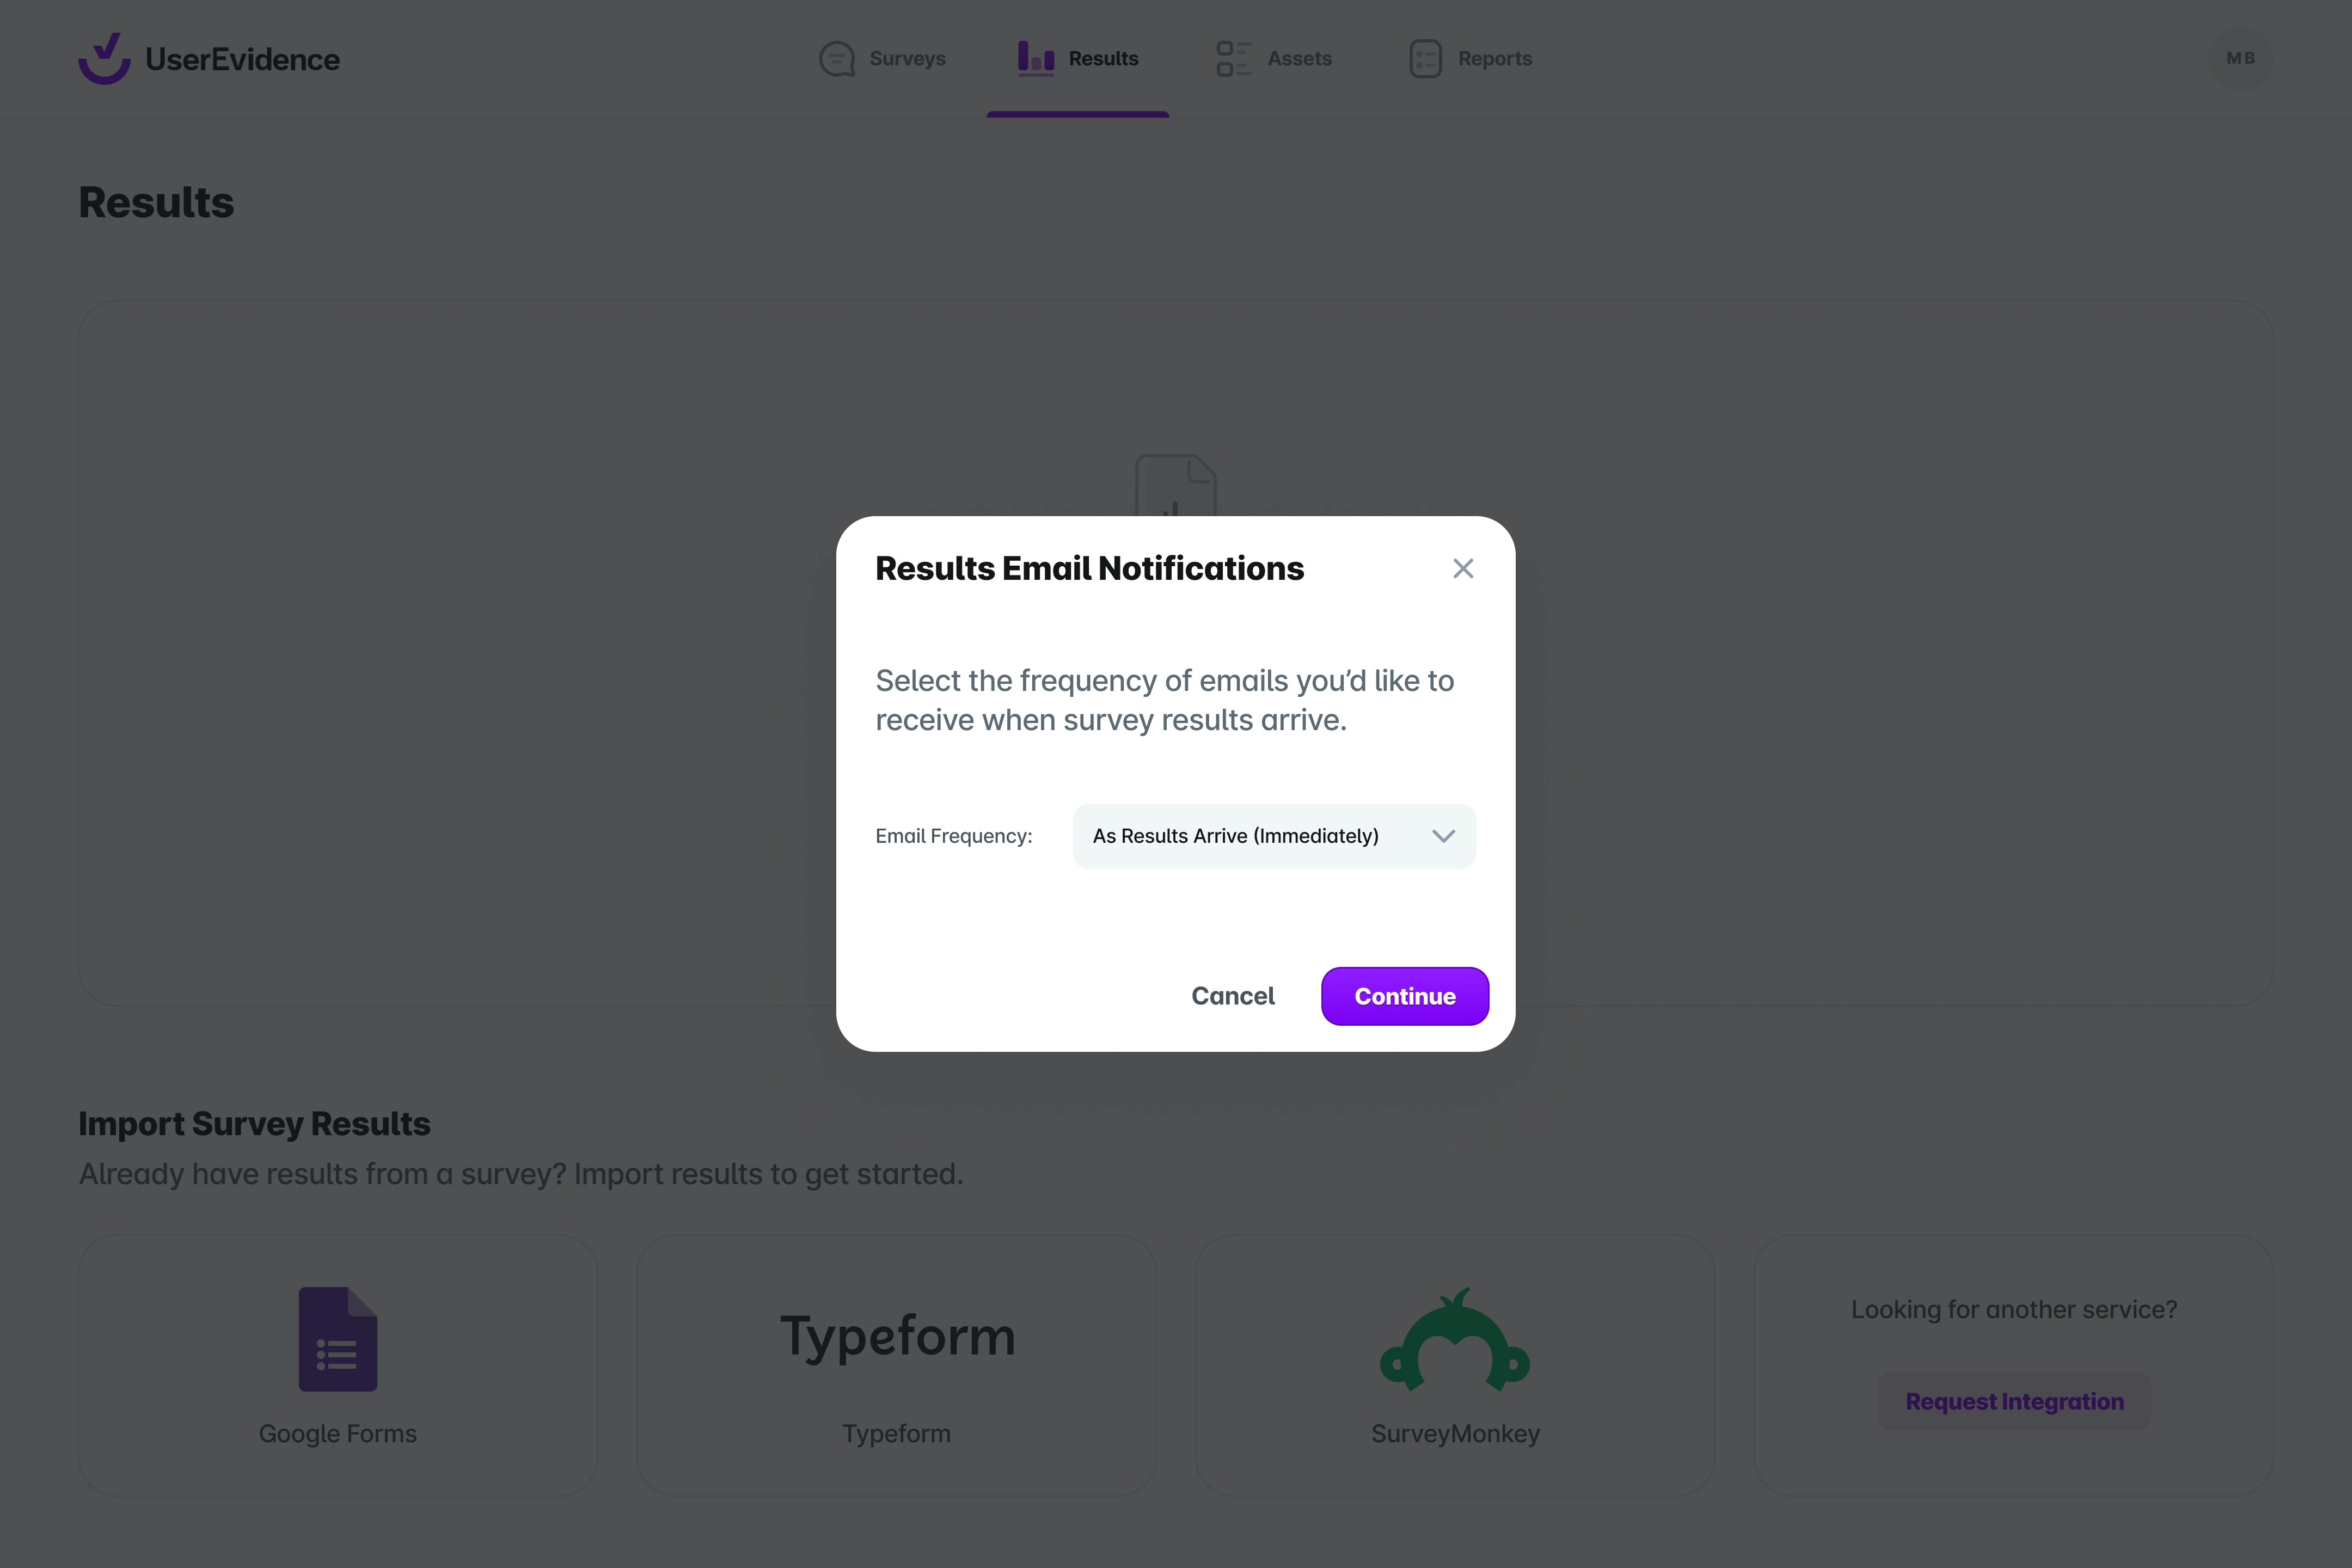Go to the Reports tab
The width and height of the screenshot is (2352, 1568).
(x=1494, y=59)
